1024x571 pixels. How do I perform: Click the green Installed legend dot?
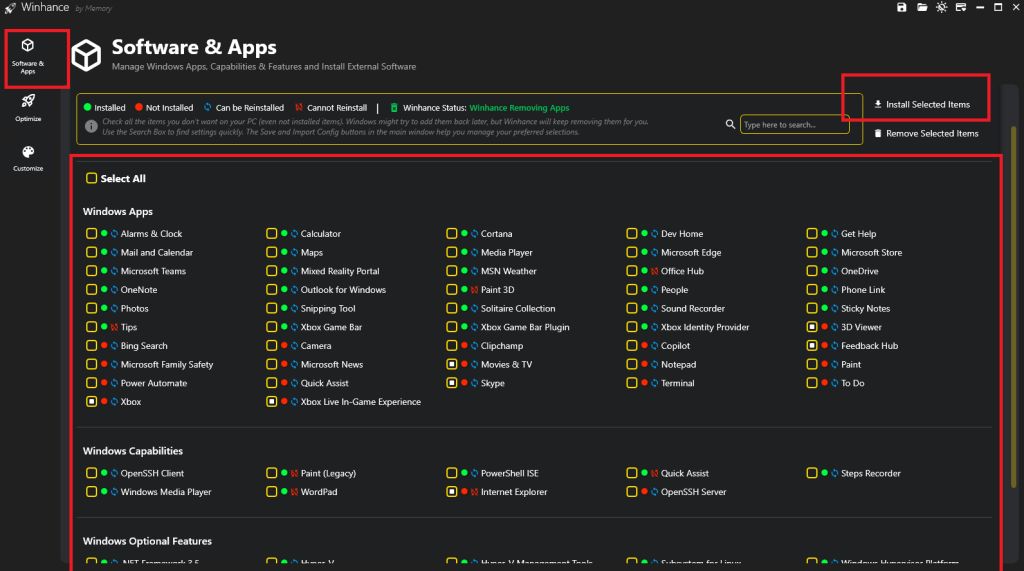(88, 107)
